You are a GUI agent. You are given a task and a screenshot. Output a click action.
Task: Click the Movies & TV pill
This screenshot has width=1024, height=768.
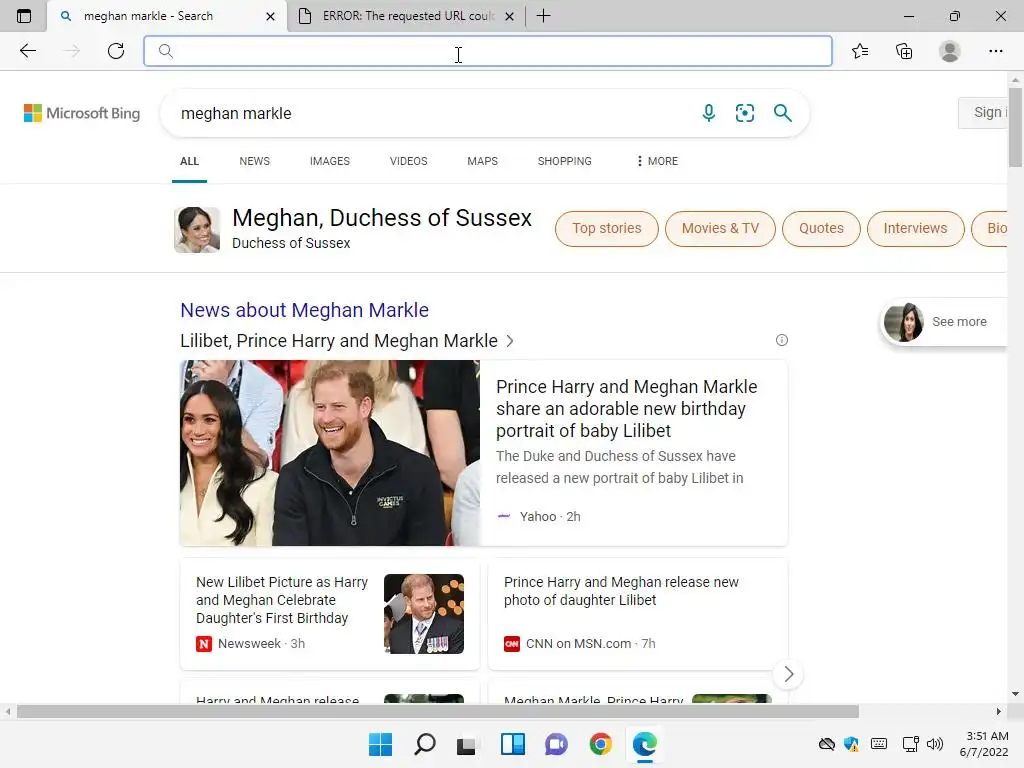[720, 229]
